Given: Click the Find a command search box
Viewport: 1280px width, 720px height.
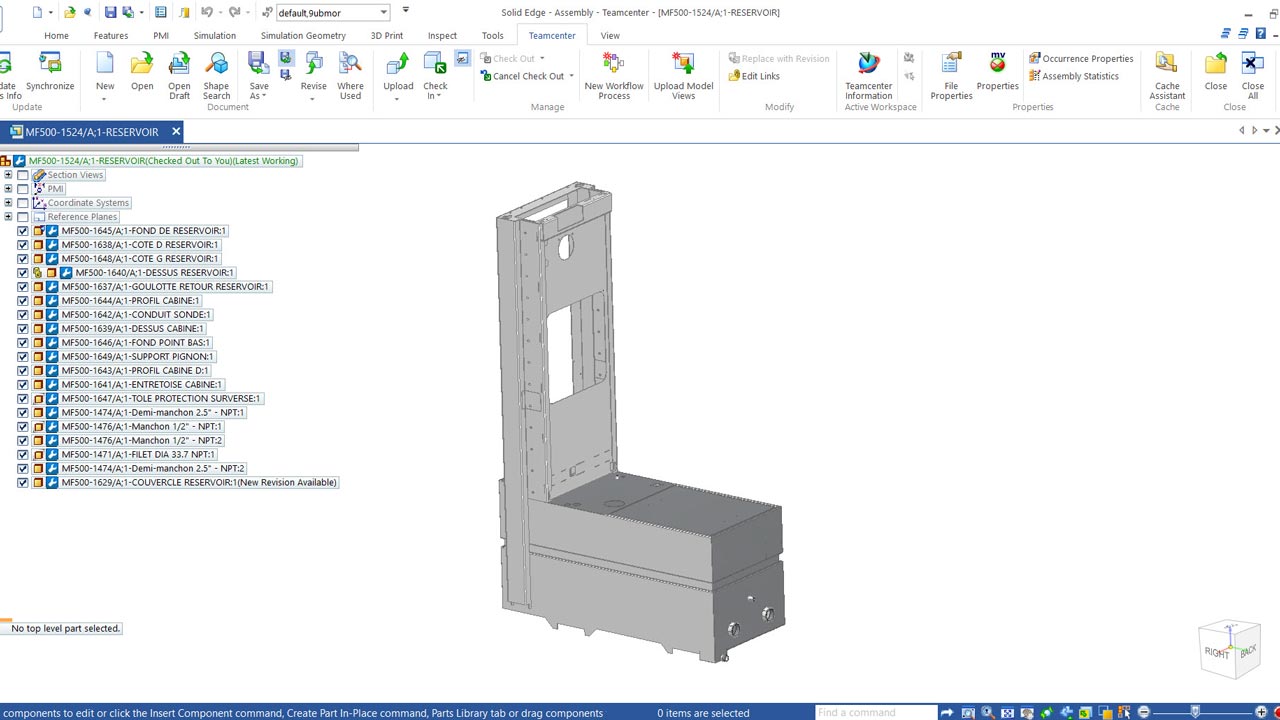Looking at the screenshot, I should 875,713.
